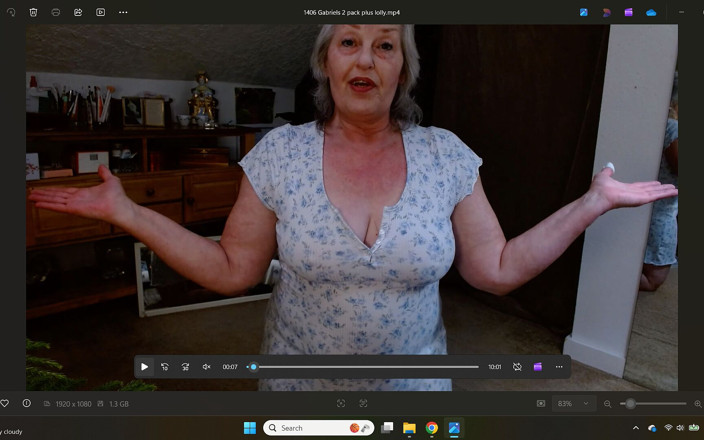Click the blue playback position knob

[x=254, y=367]
